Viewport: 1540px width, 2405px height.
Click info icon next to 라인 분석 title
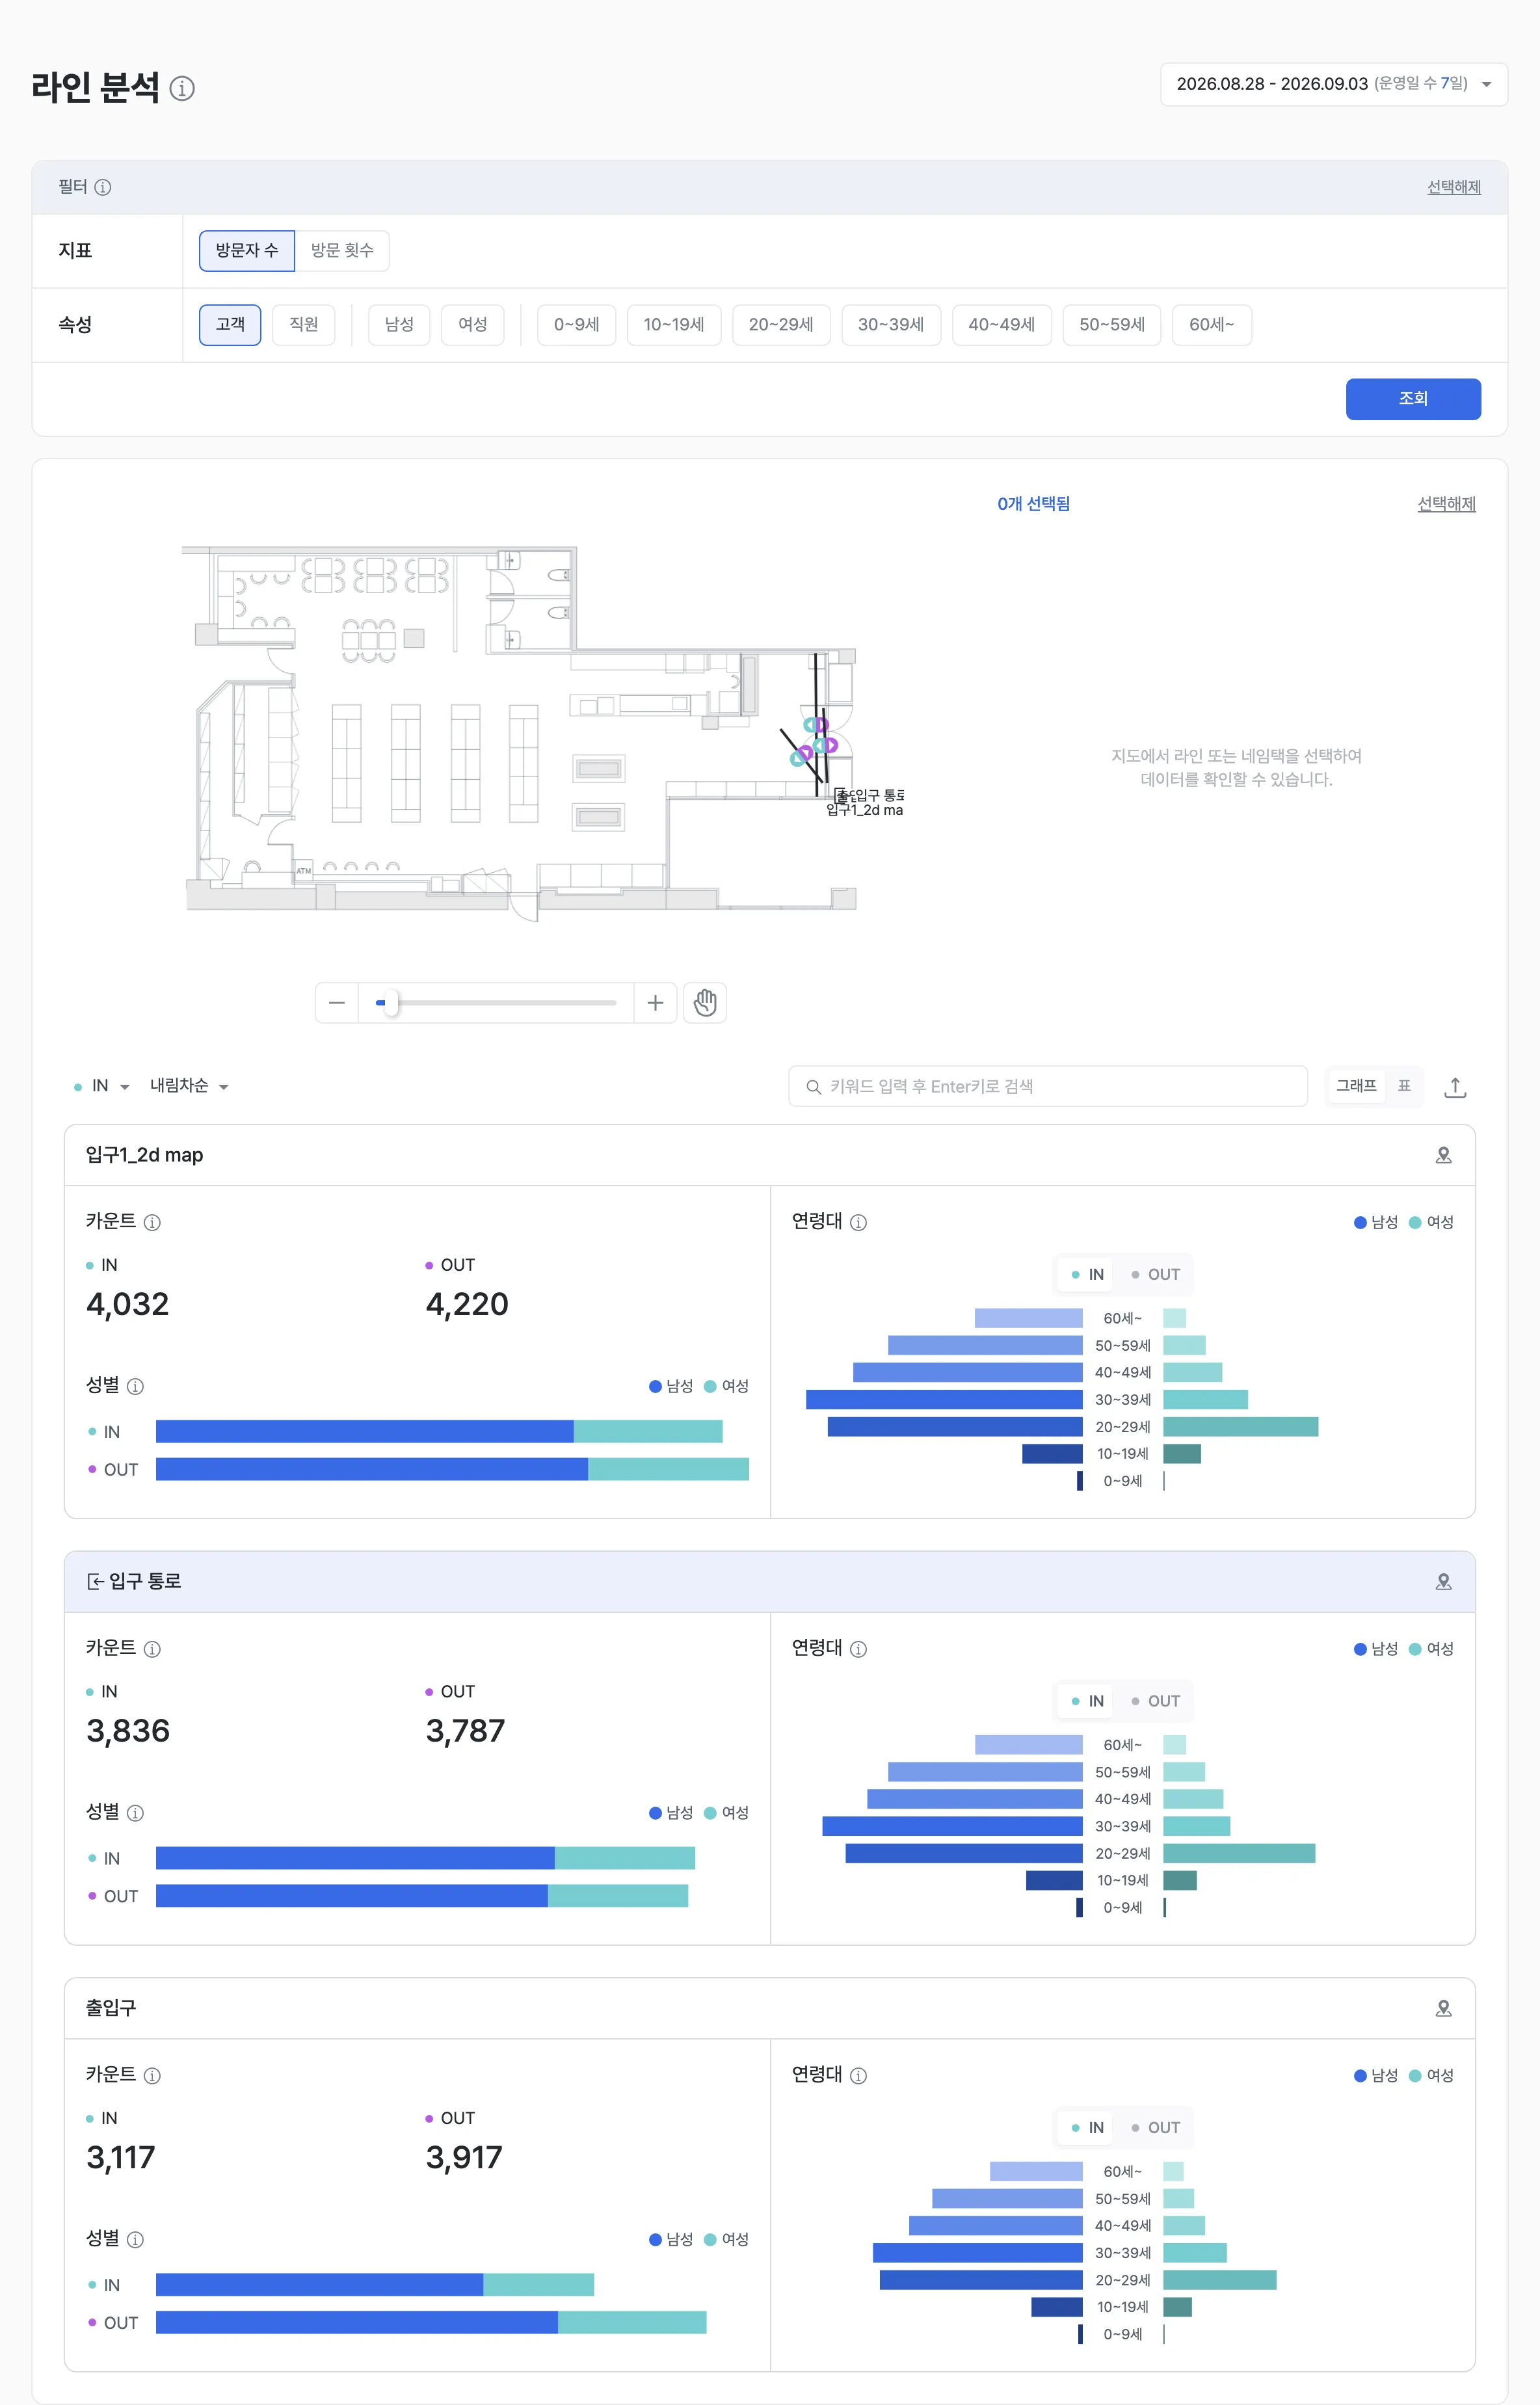coord(182,88)
